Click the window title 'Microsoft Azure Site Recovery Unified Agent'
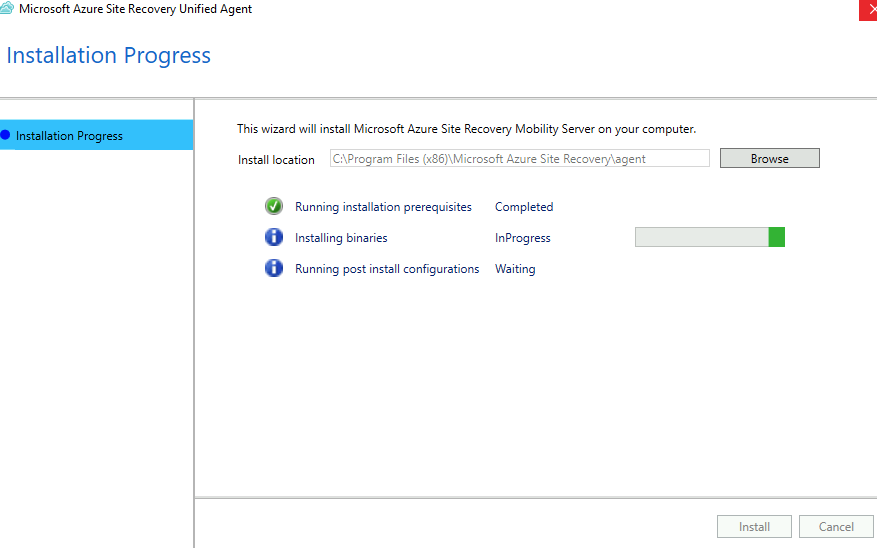 (135, 9)
